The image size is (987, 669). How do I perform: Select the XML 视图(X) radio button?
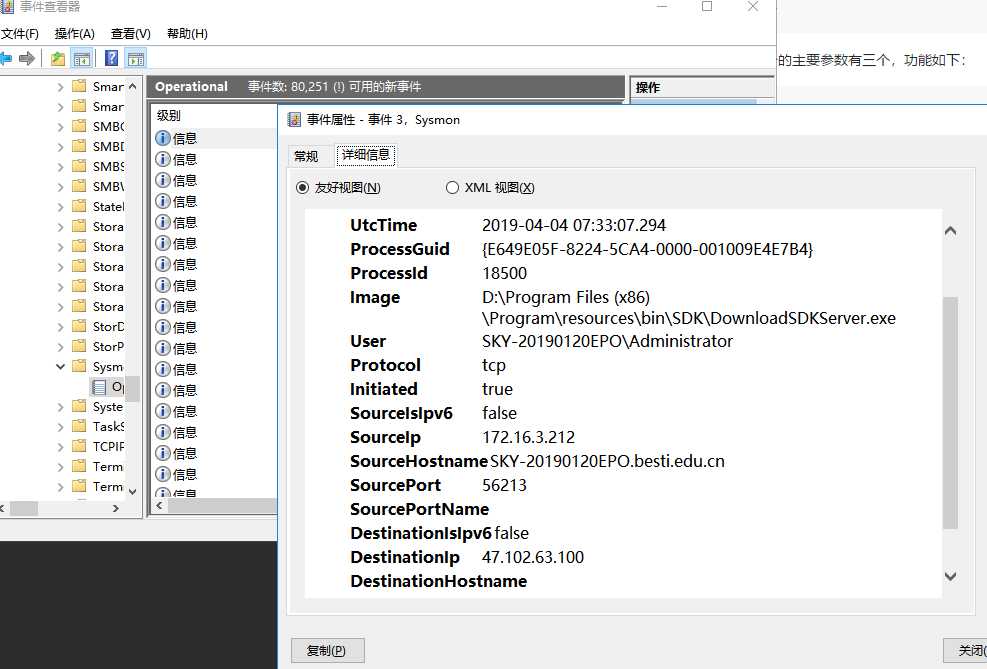(x=452, y=188)
